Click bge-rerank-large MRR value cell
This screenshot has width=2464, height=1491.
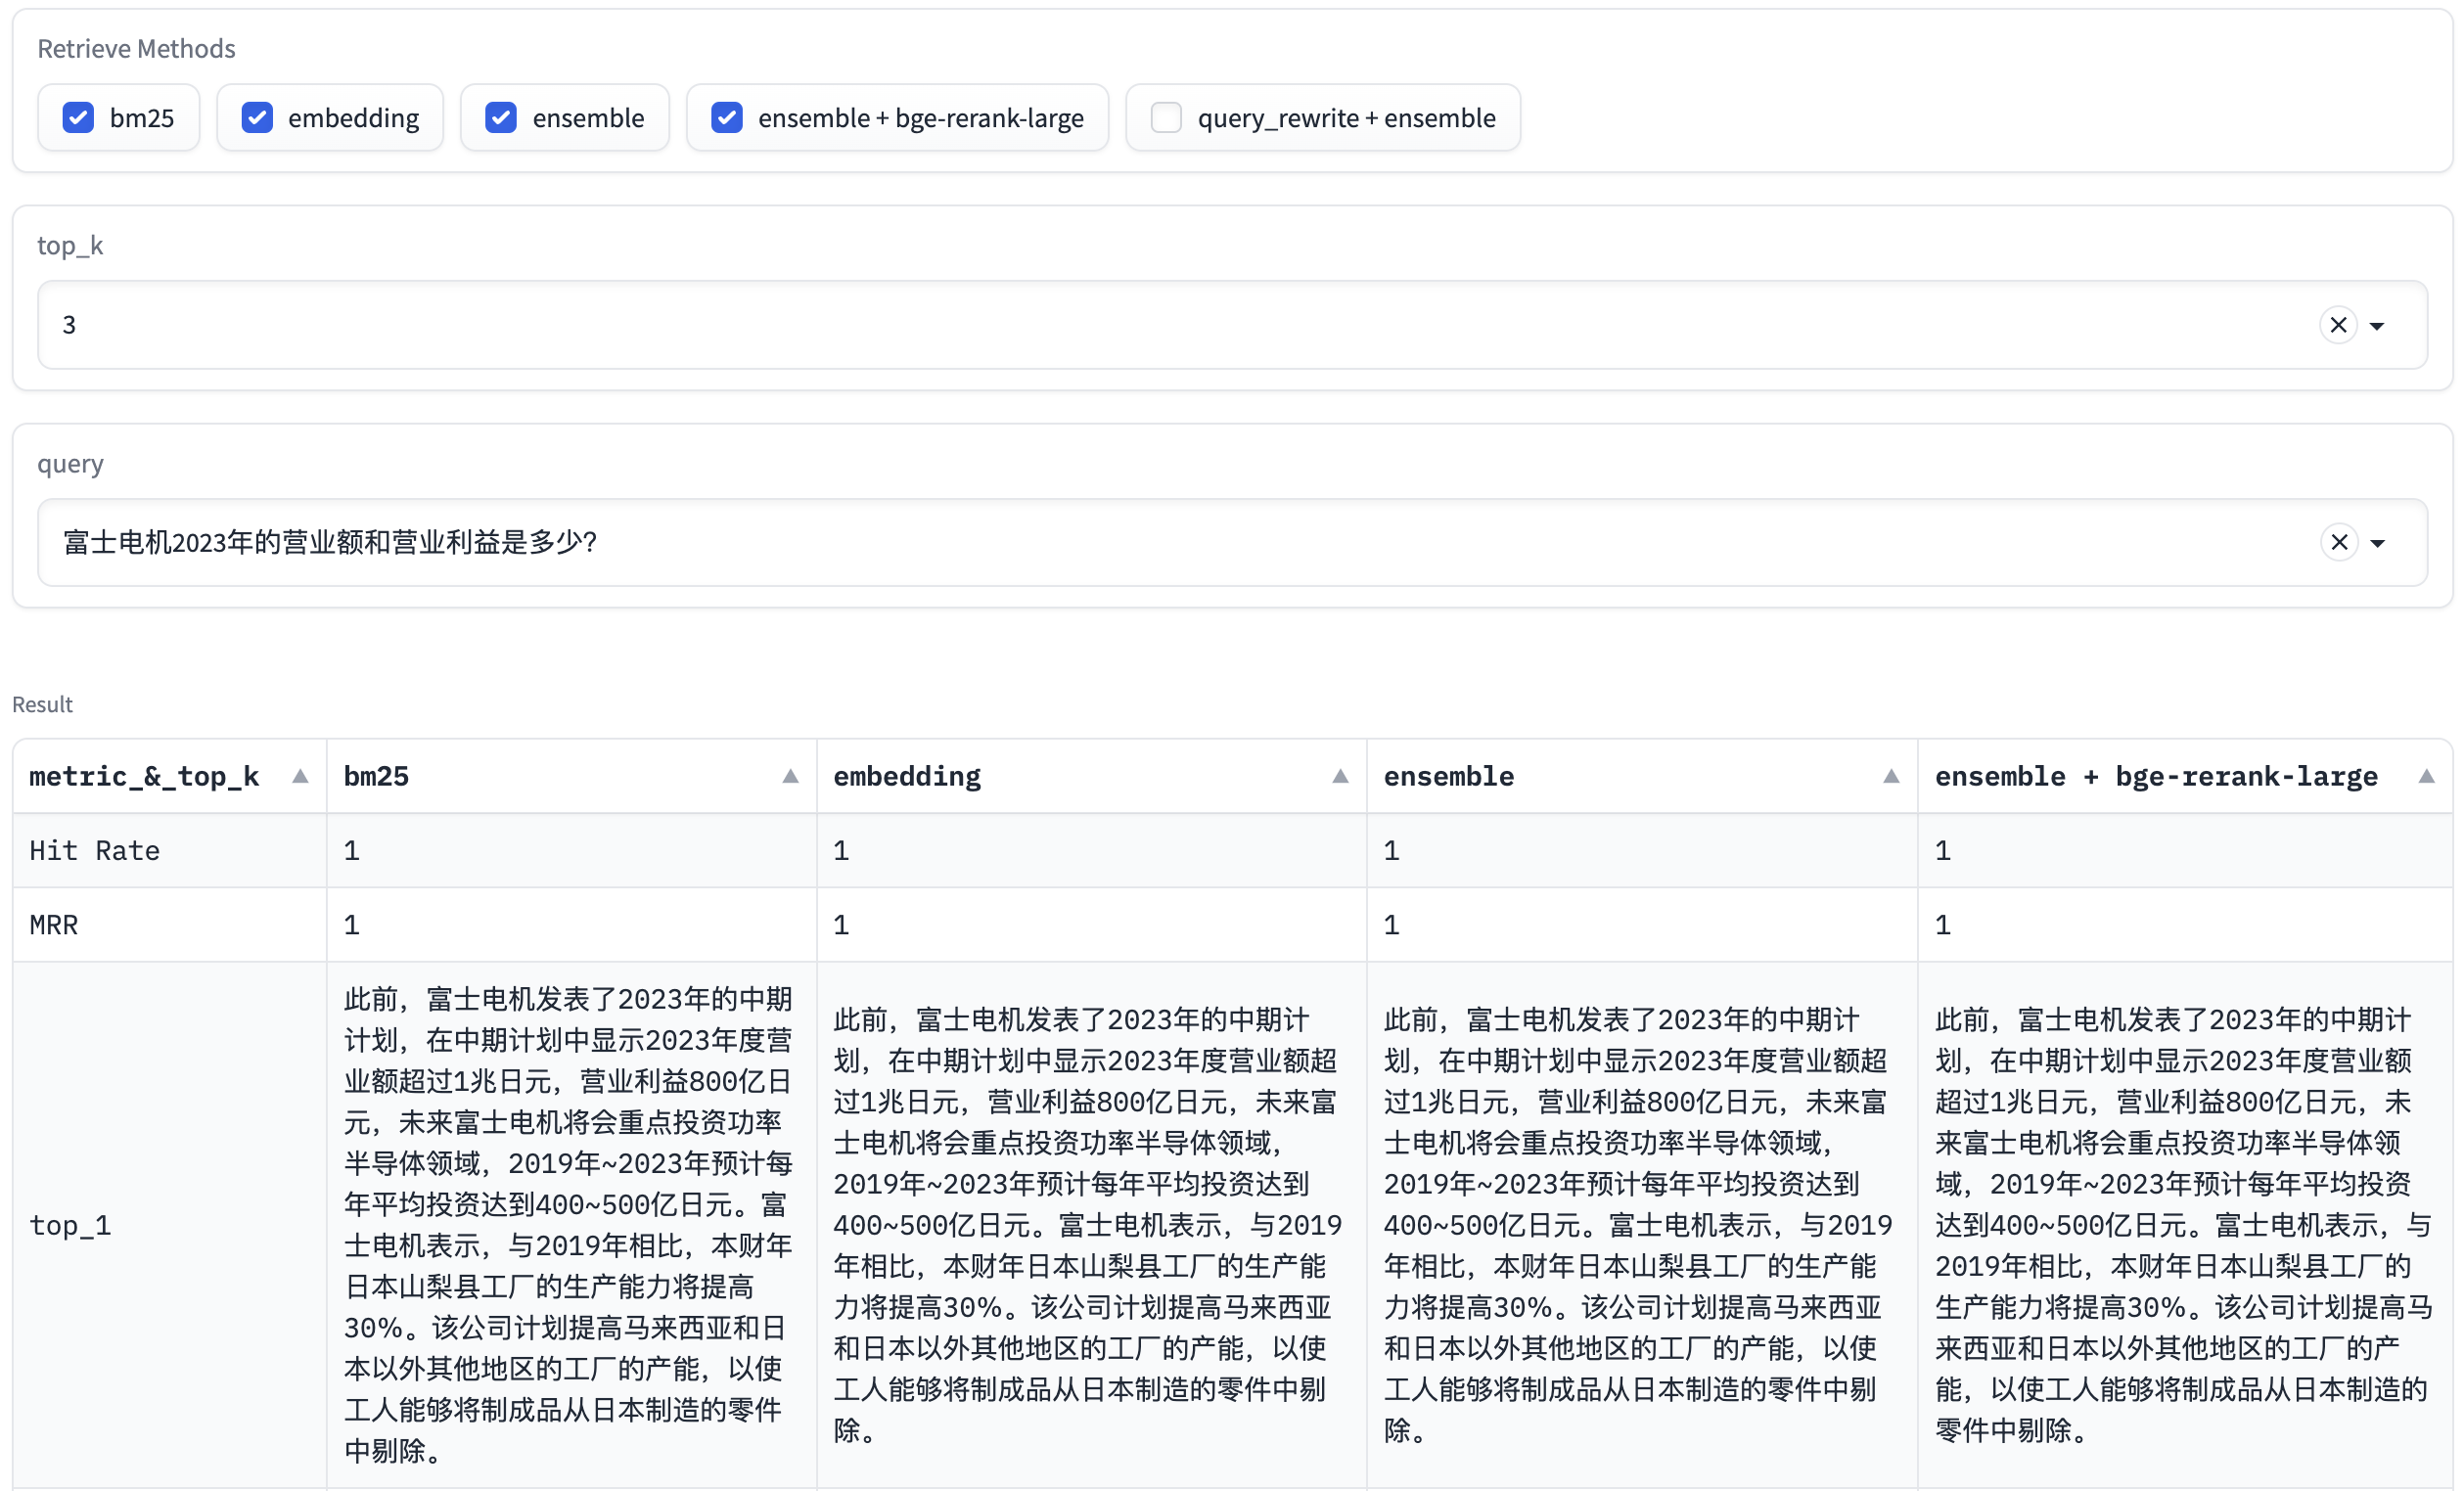tap(2185, 925)
